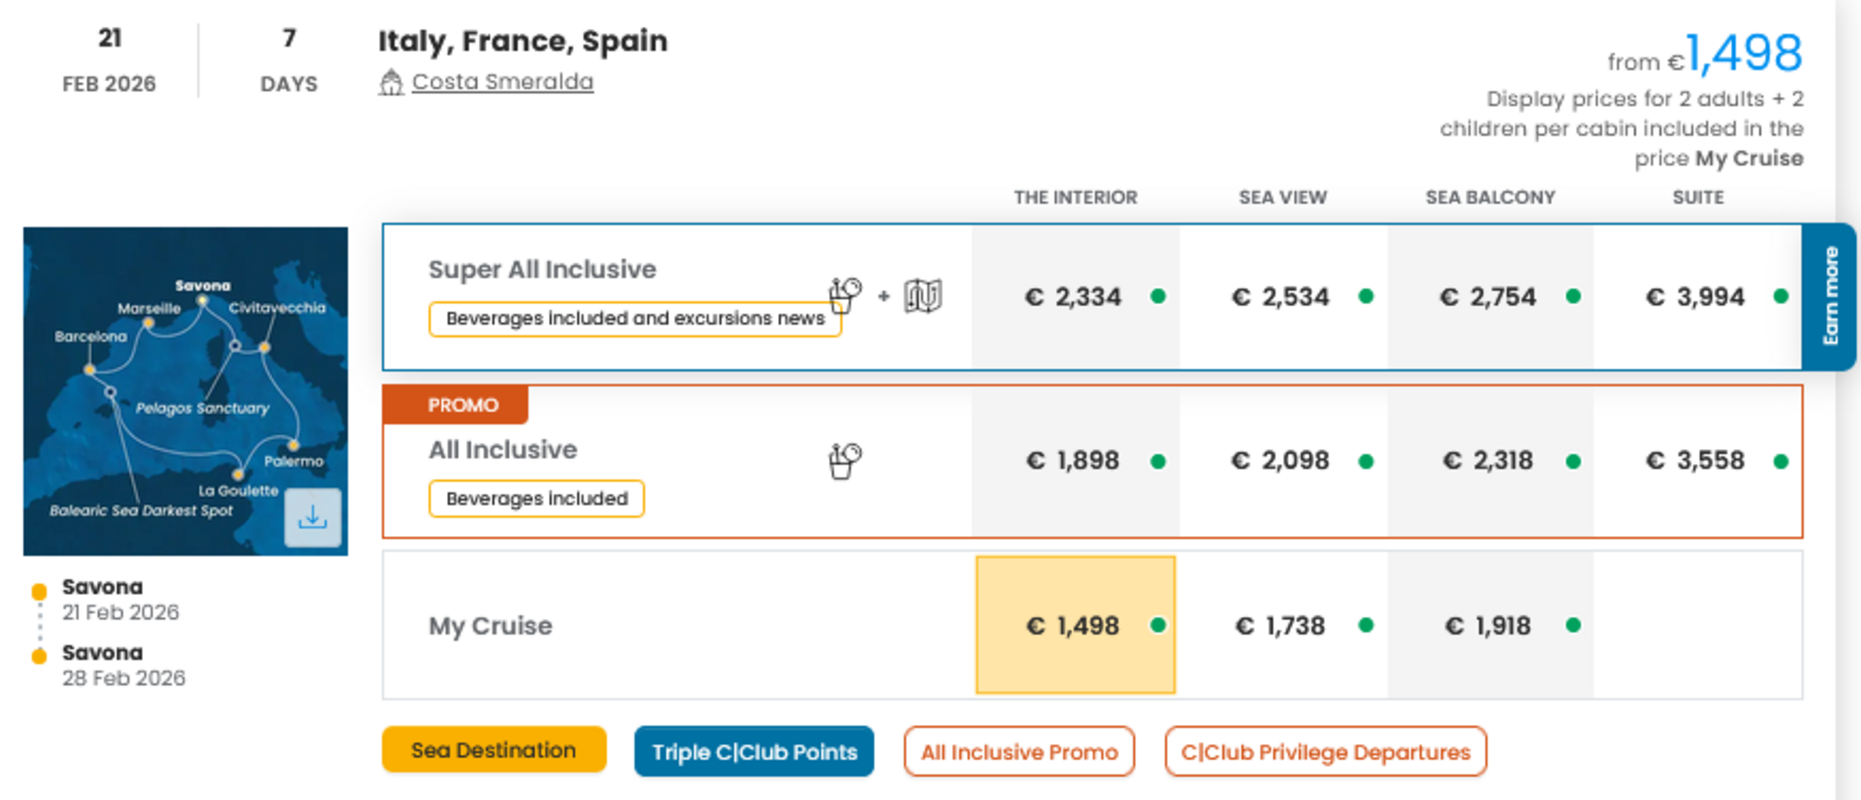This screenshot has width=1861, height=800.
Task: Choose All Inclusive sea balcony € 2,318
Action: (x=1488, y=461)
